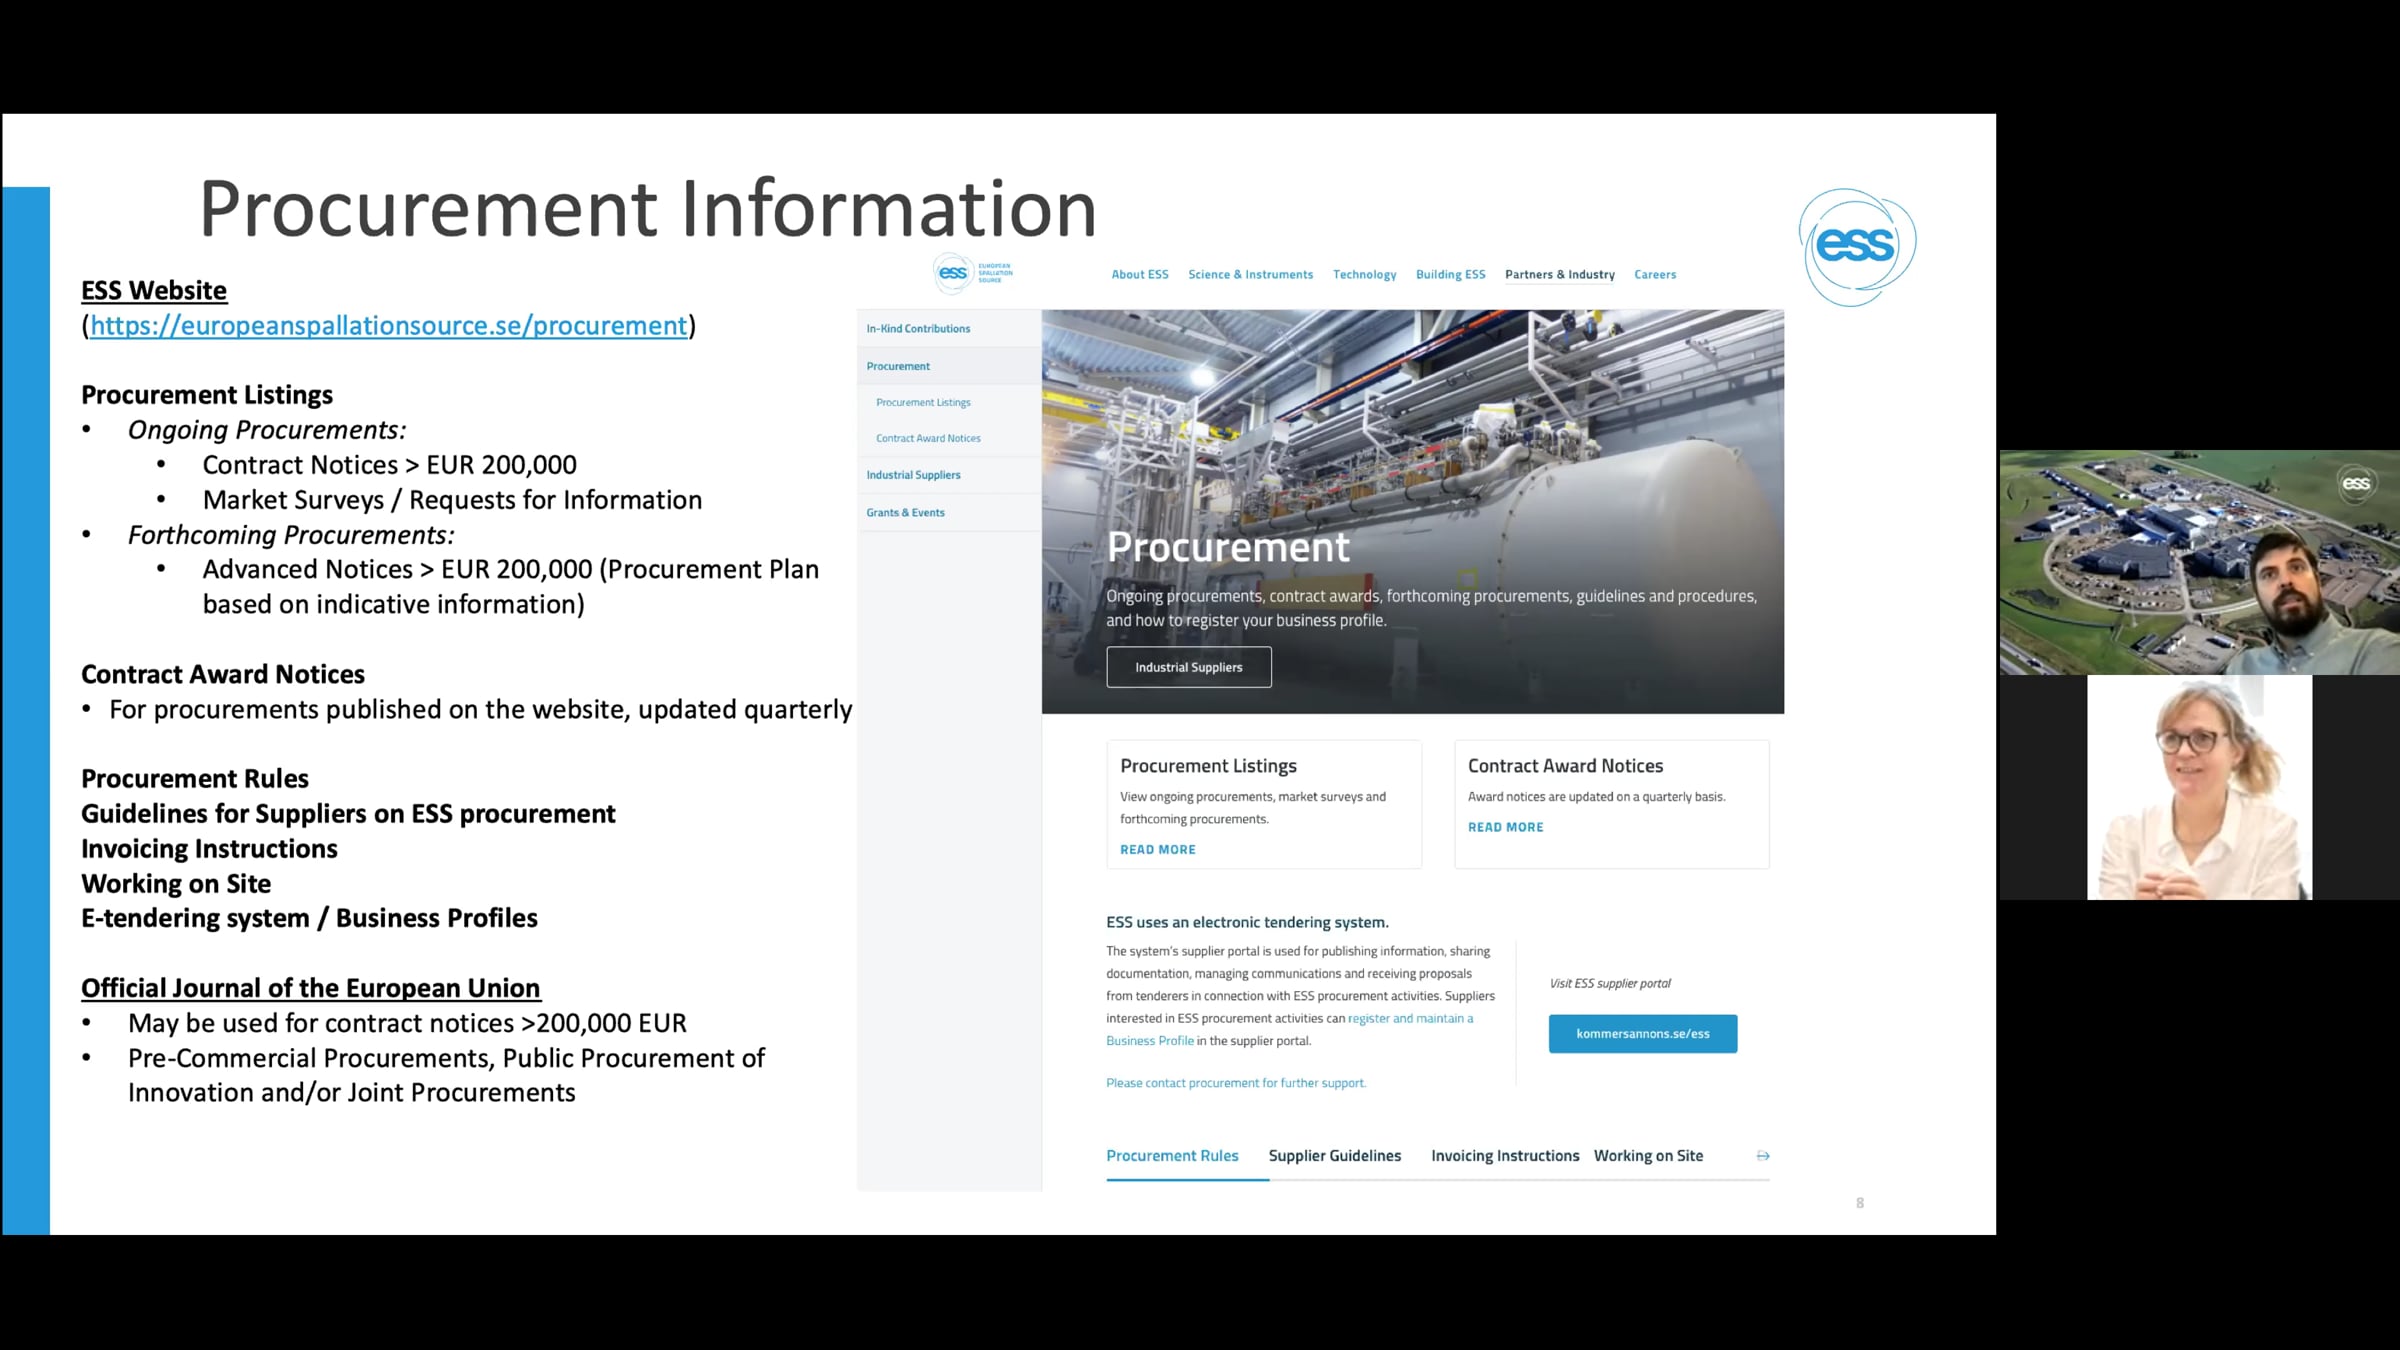Viewport: 2400px width, 1350px height.
Task: Follow the register and maintain a Business Profile link
Action: pyautogui.click(x=1410, y=1018)
